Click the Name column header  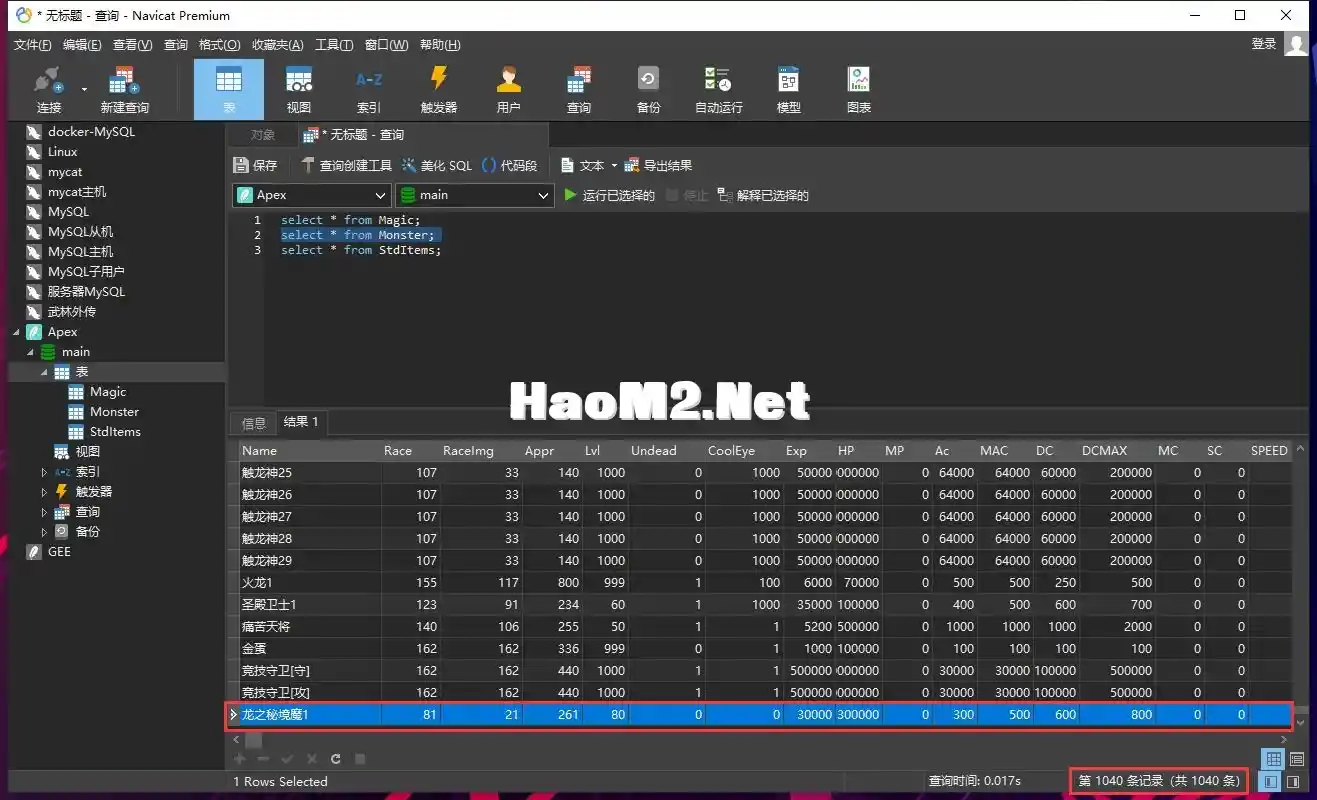point(308,450)
